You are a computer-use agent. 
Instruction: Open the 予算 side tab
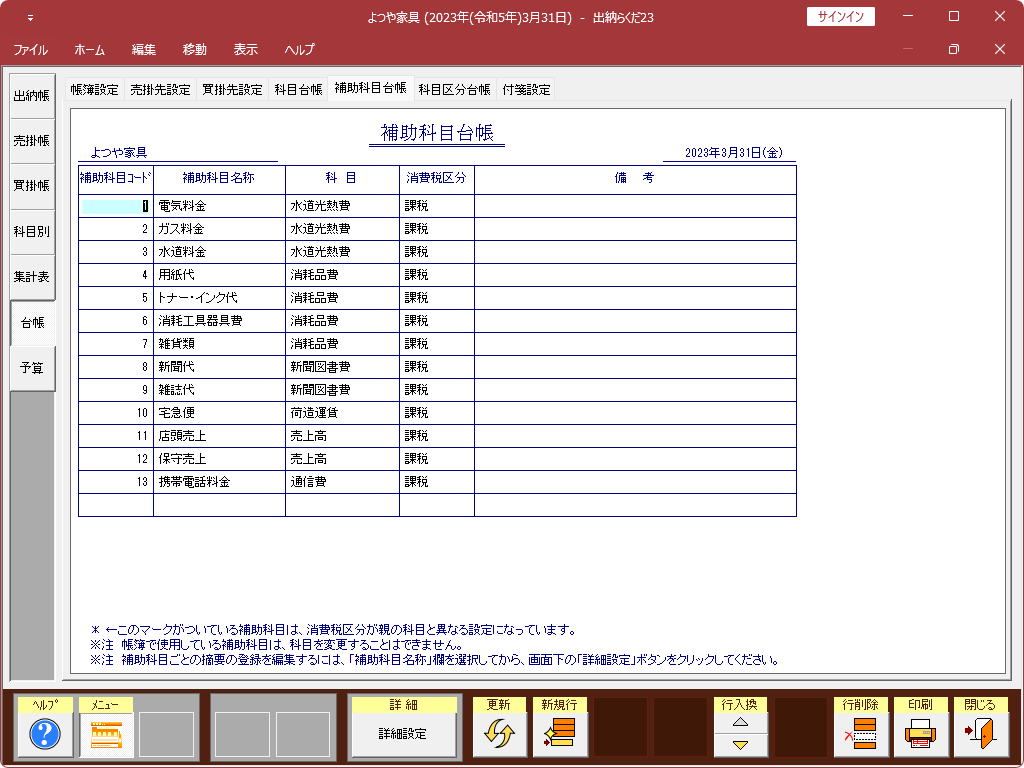[32, 368]
